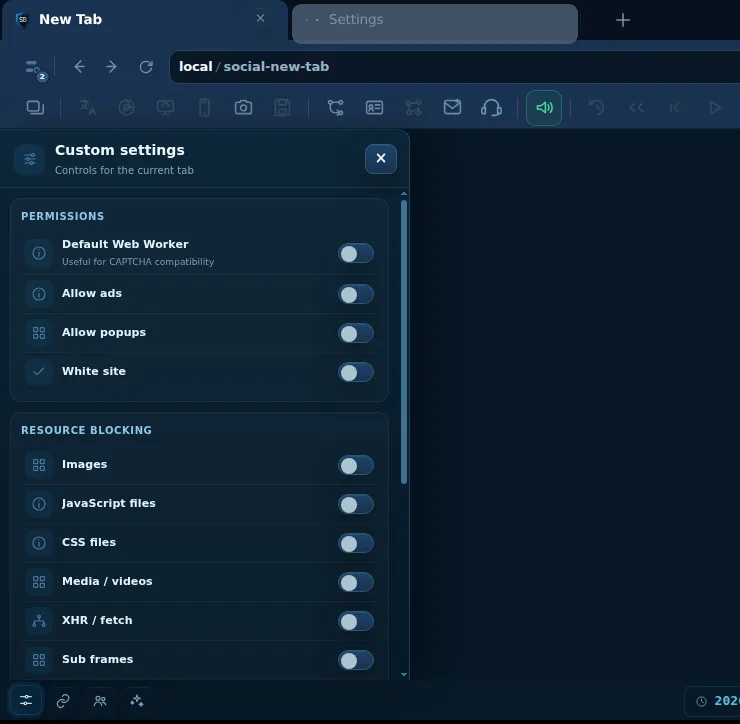Toggle Media / videos blocking
The height and width of the screenshot is (724, 740).
[356, 582]
